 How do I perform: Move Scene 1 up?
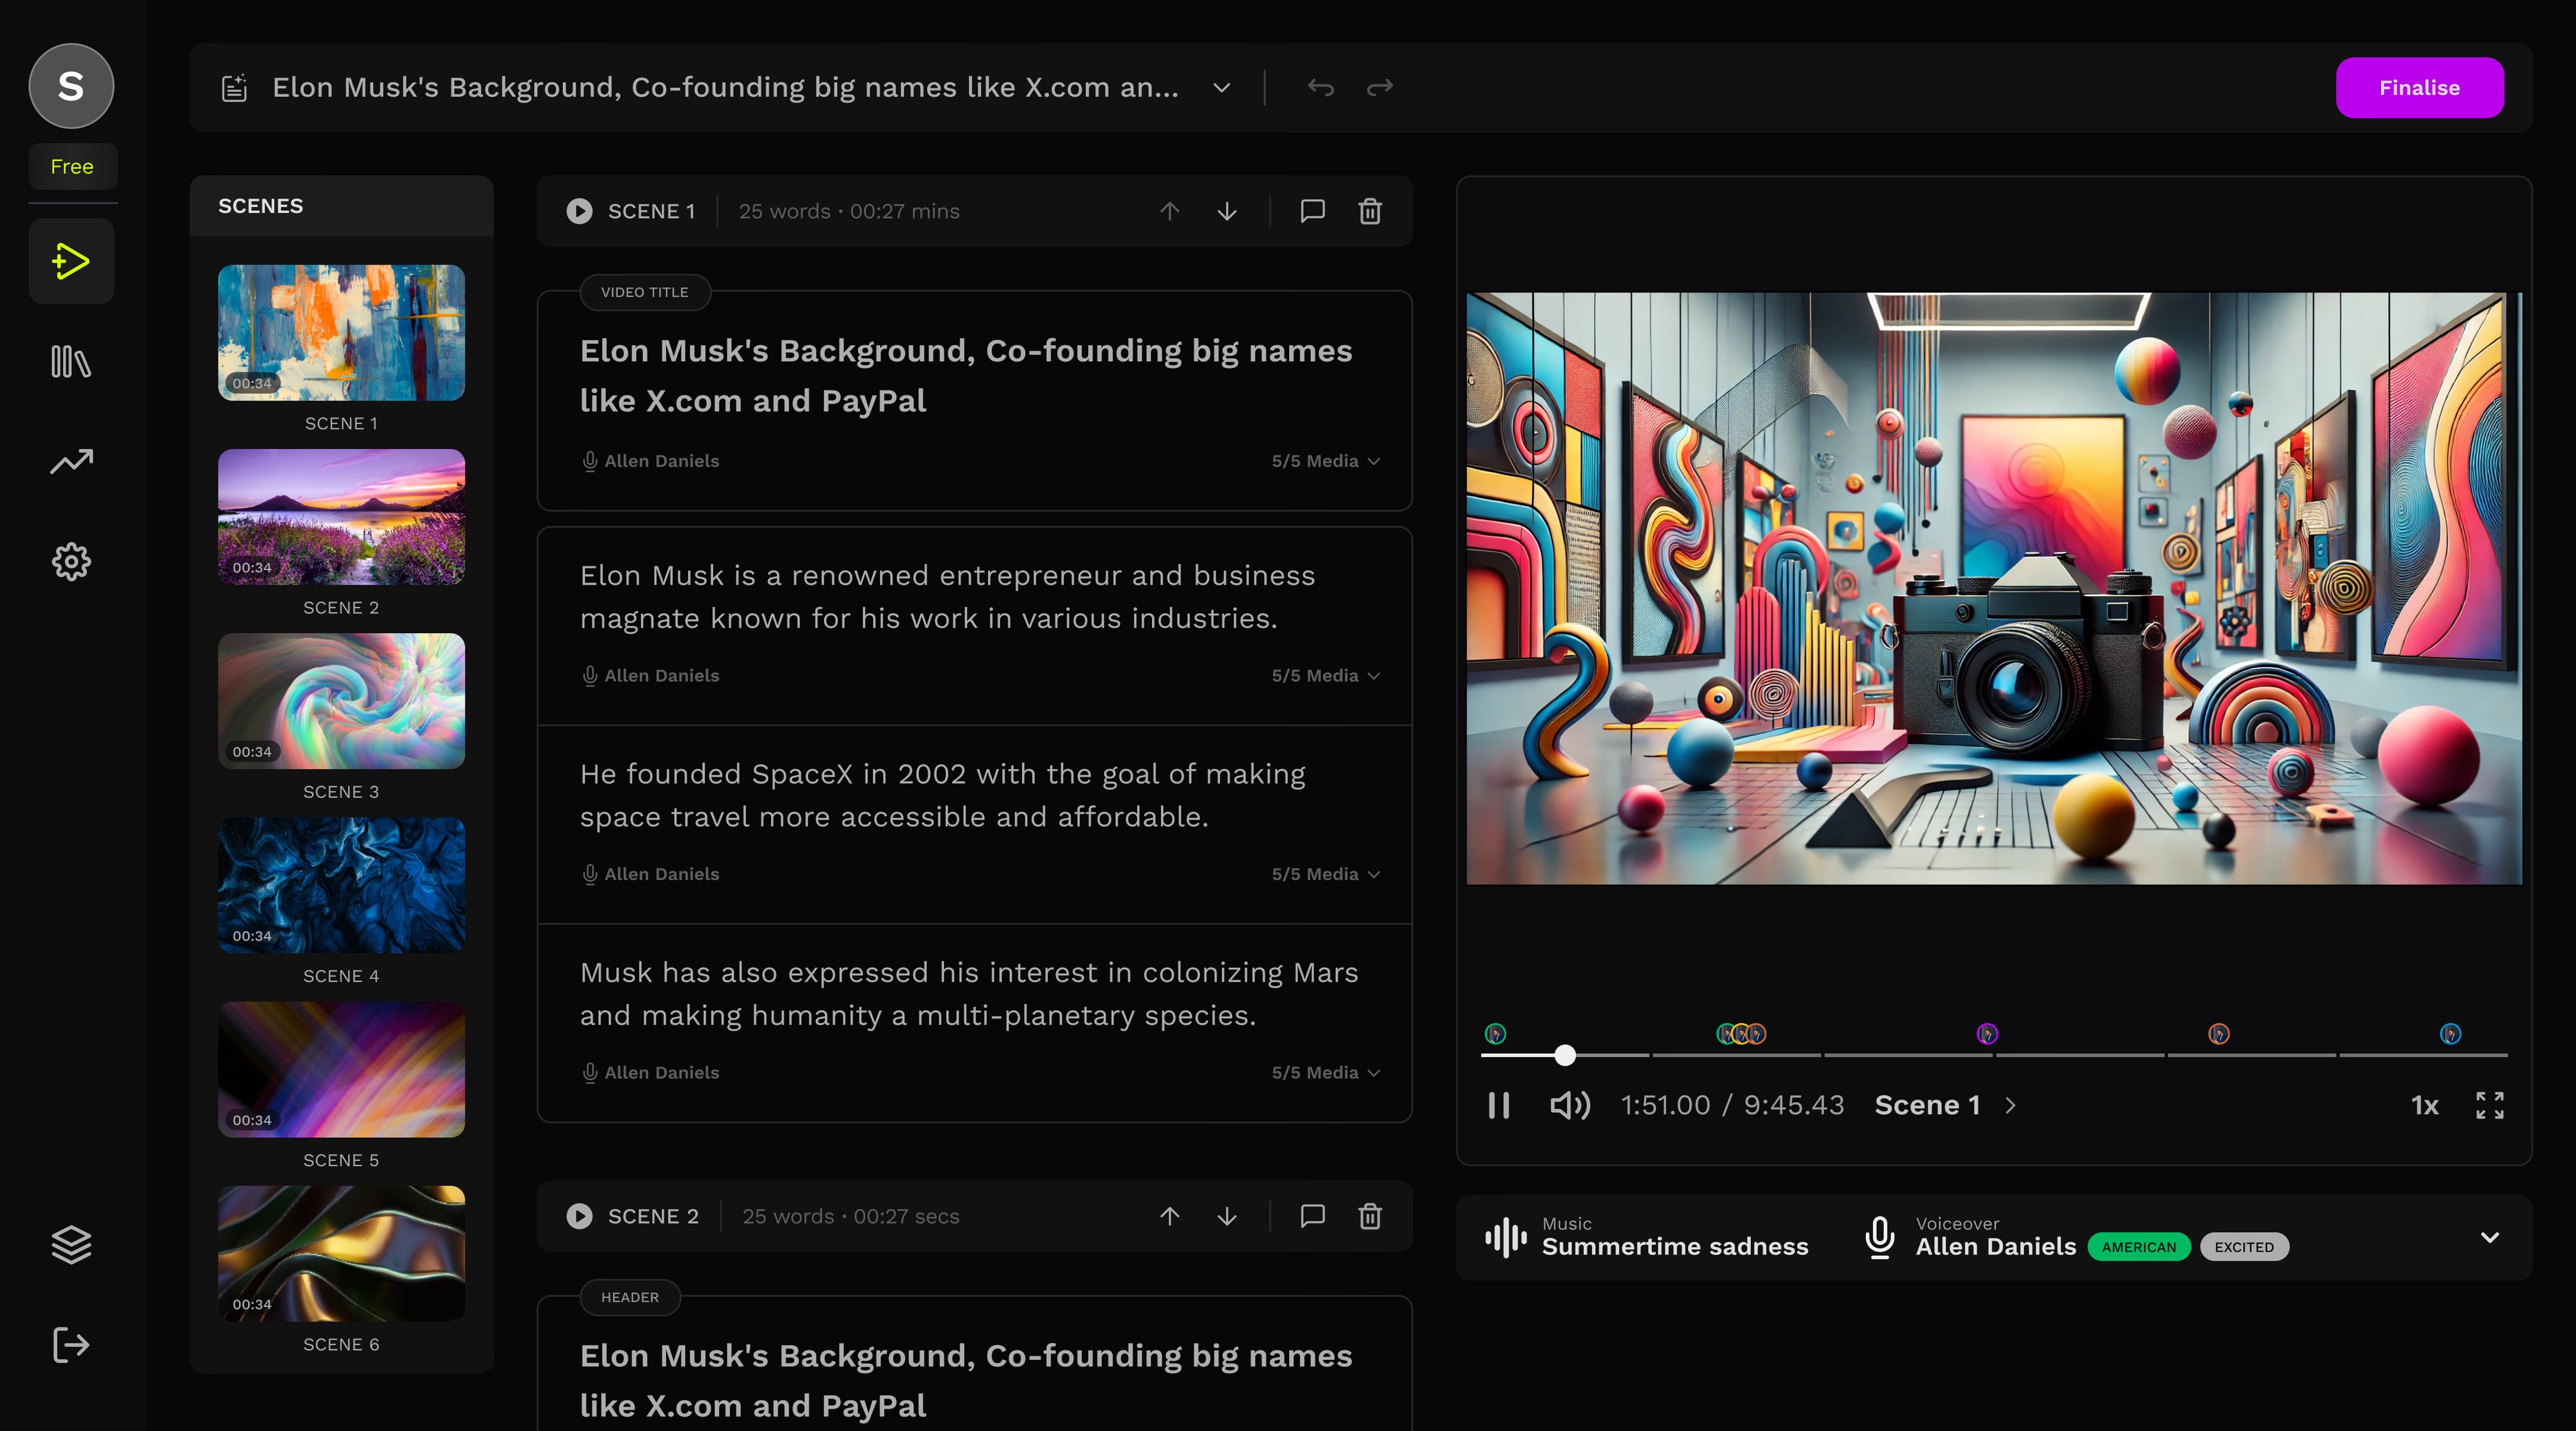click(x=1169, y=211)
